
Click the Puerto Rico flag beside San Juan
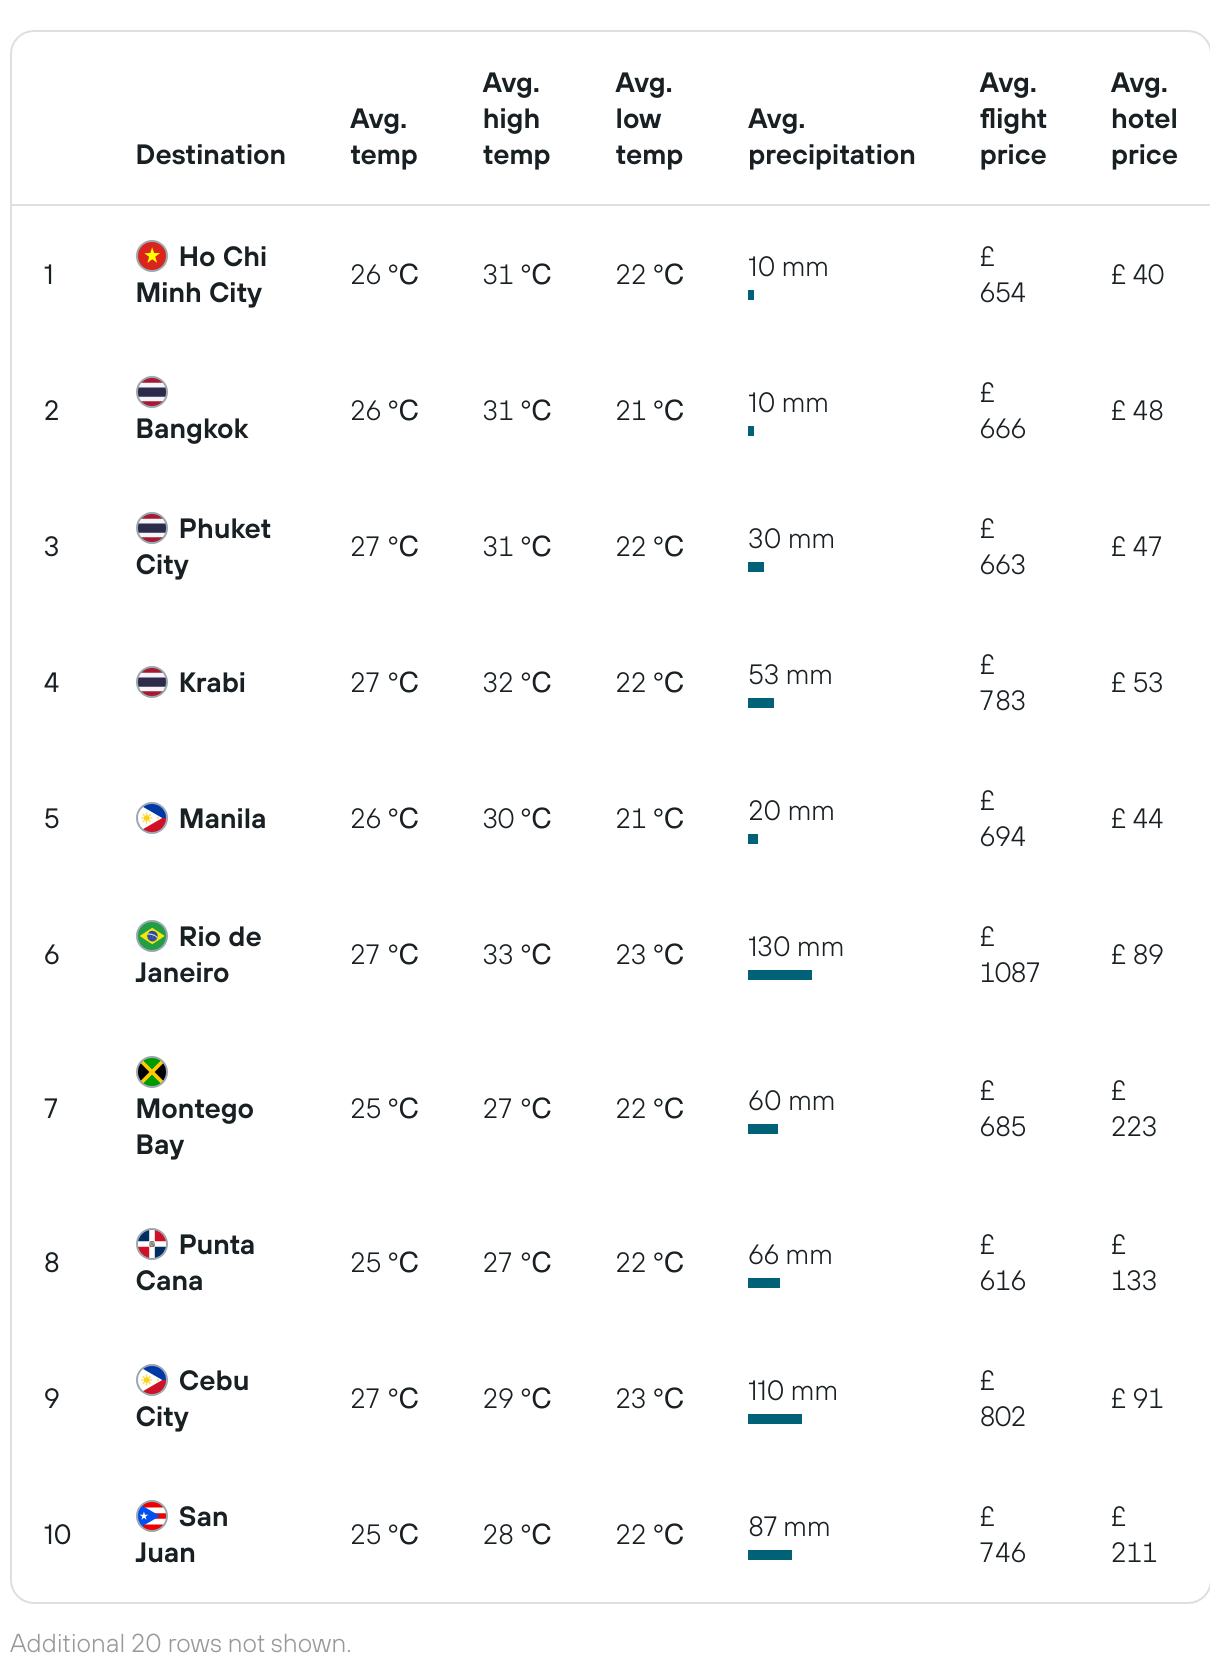(x=152, y=1516)
